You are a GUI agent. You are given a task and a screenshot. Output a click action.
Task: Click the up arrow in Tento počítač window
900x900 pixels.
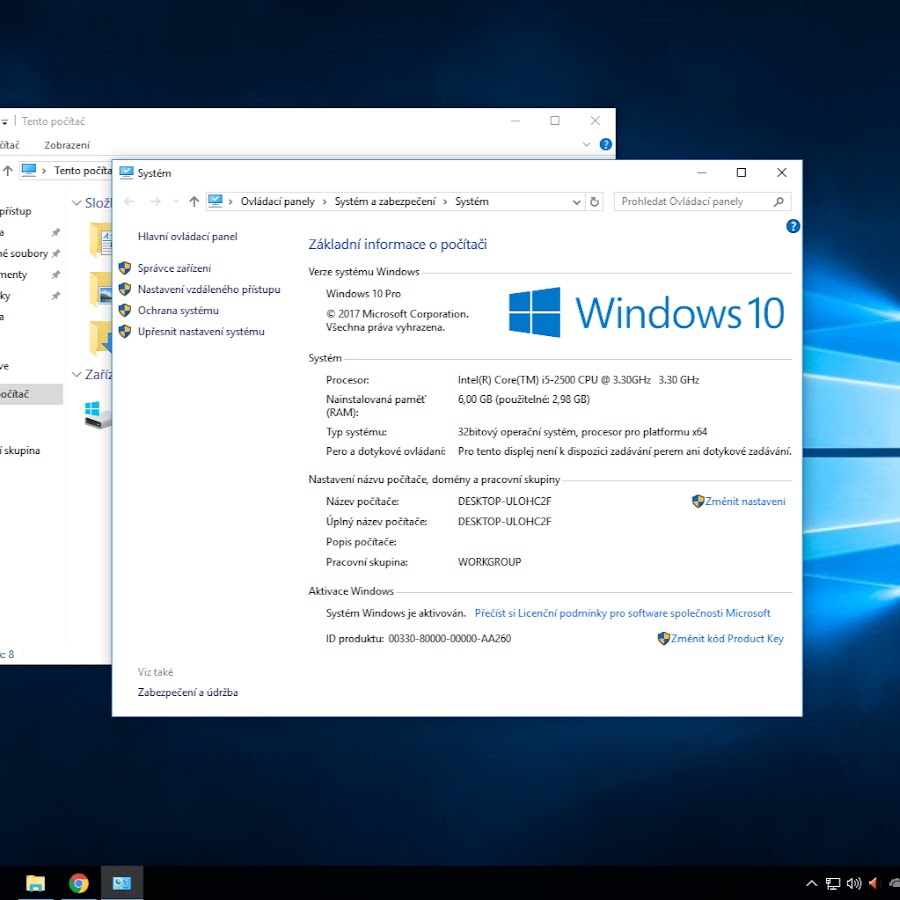pos(7,170)
